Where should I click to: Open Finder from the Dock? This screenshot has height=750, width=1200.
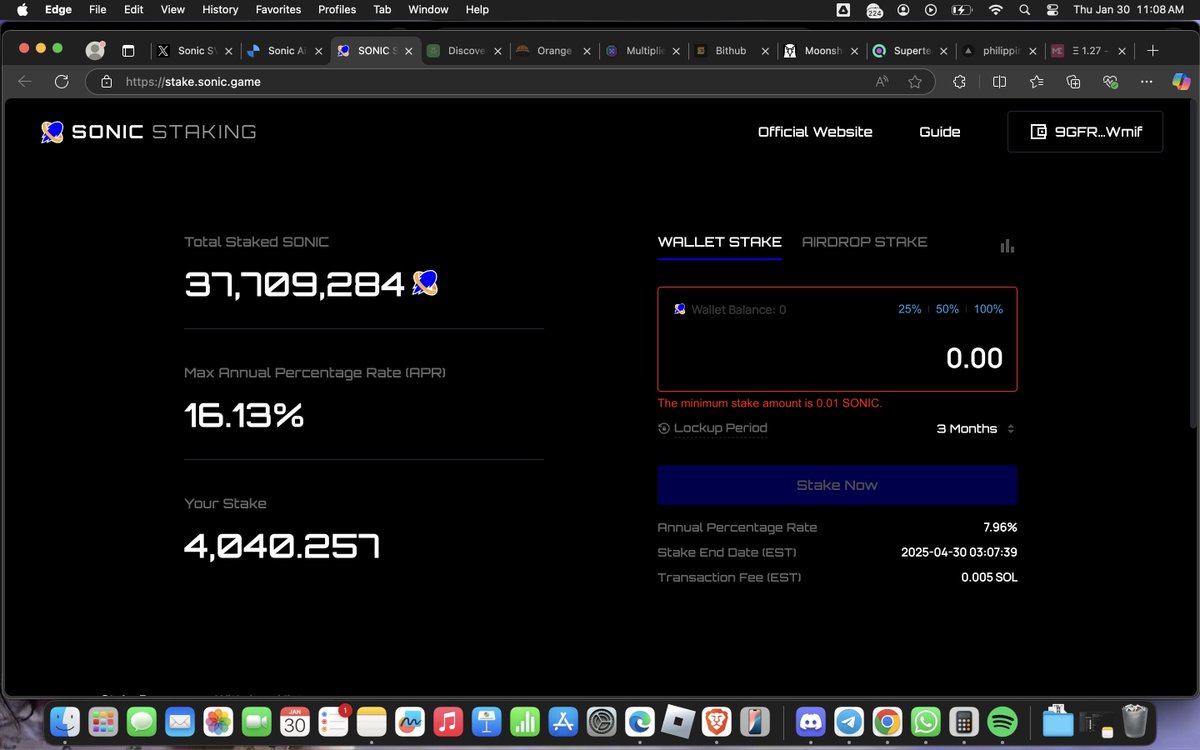66,720
